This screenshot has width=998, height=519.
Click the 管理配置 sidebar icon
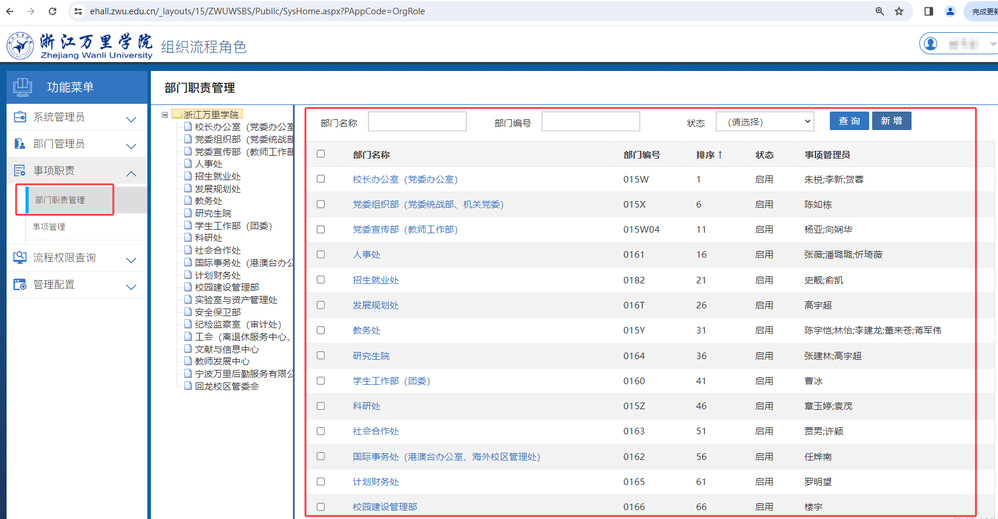pos(20,285)
